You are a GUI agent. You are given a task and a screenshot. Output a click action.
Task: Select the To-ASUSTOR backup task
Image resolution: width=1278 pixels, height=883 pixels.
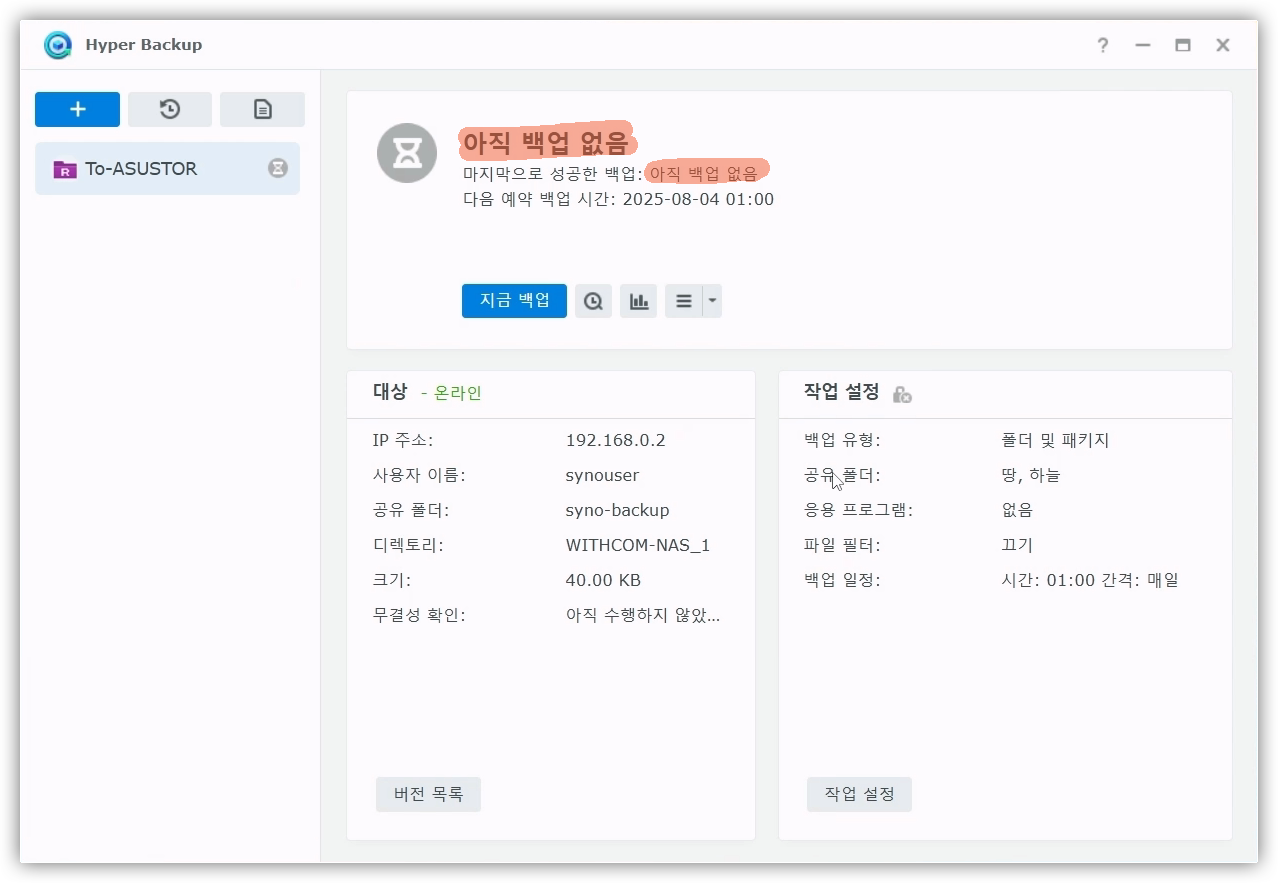[141, 169]
